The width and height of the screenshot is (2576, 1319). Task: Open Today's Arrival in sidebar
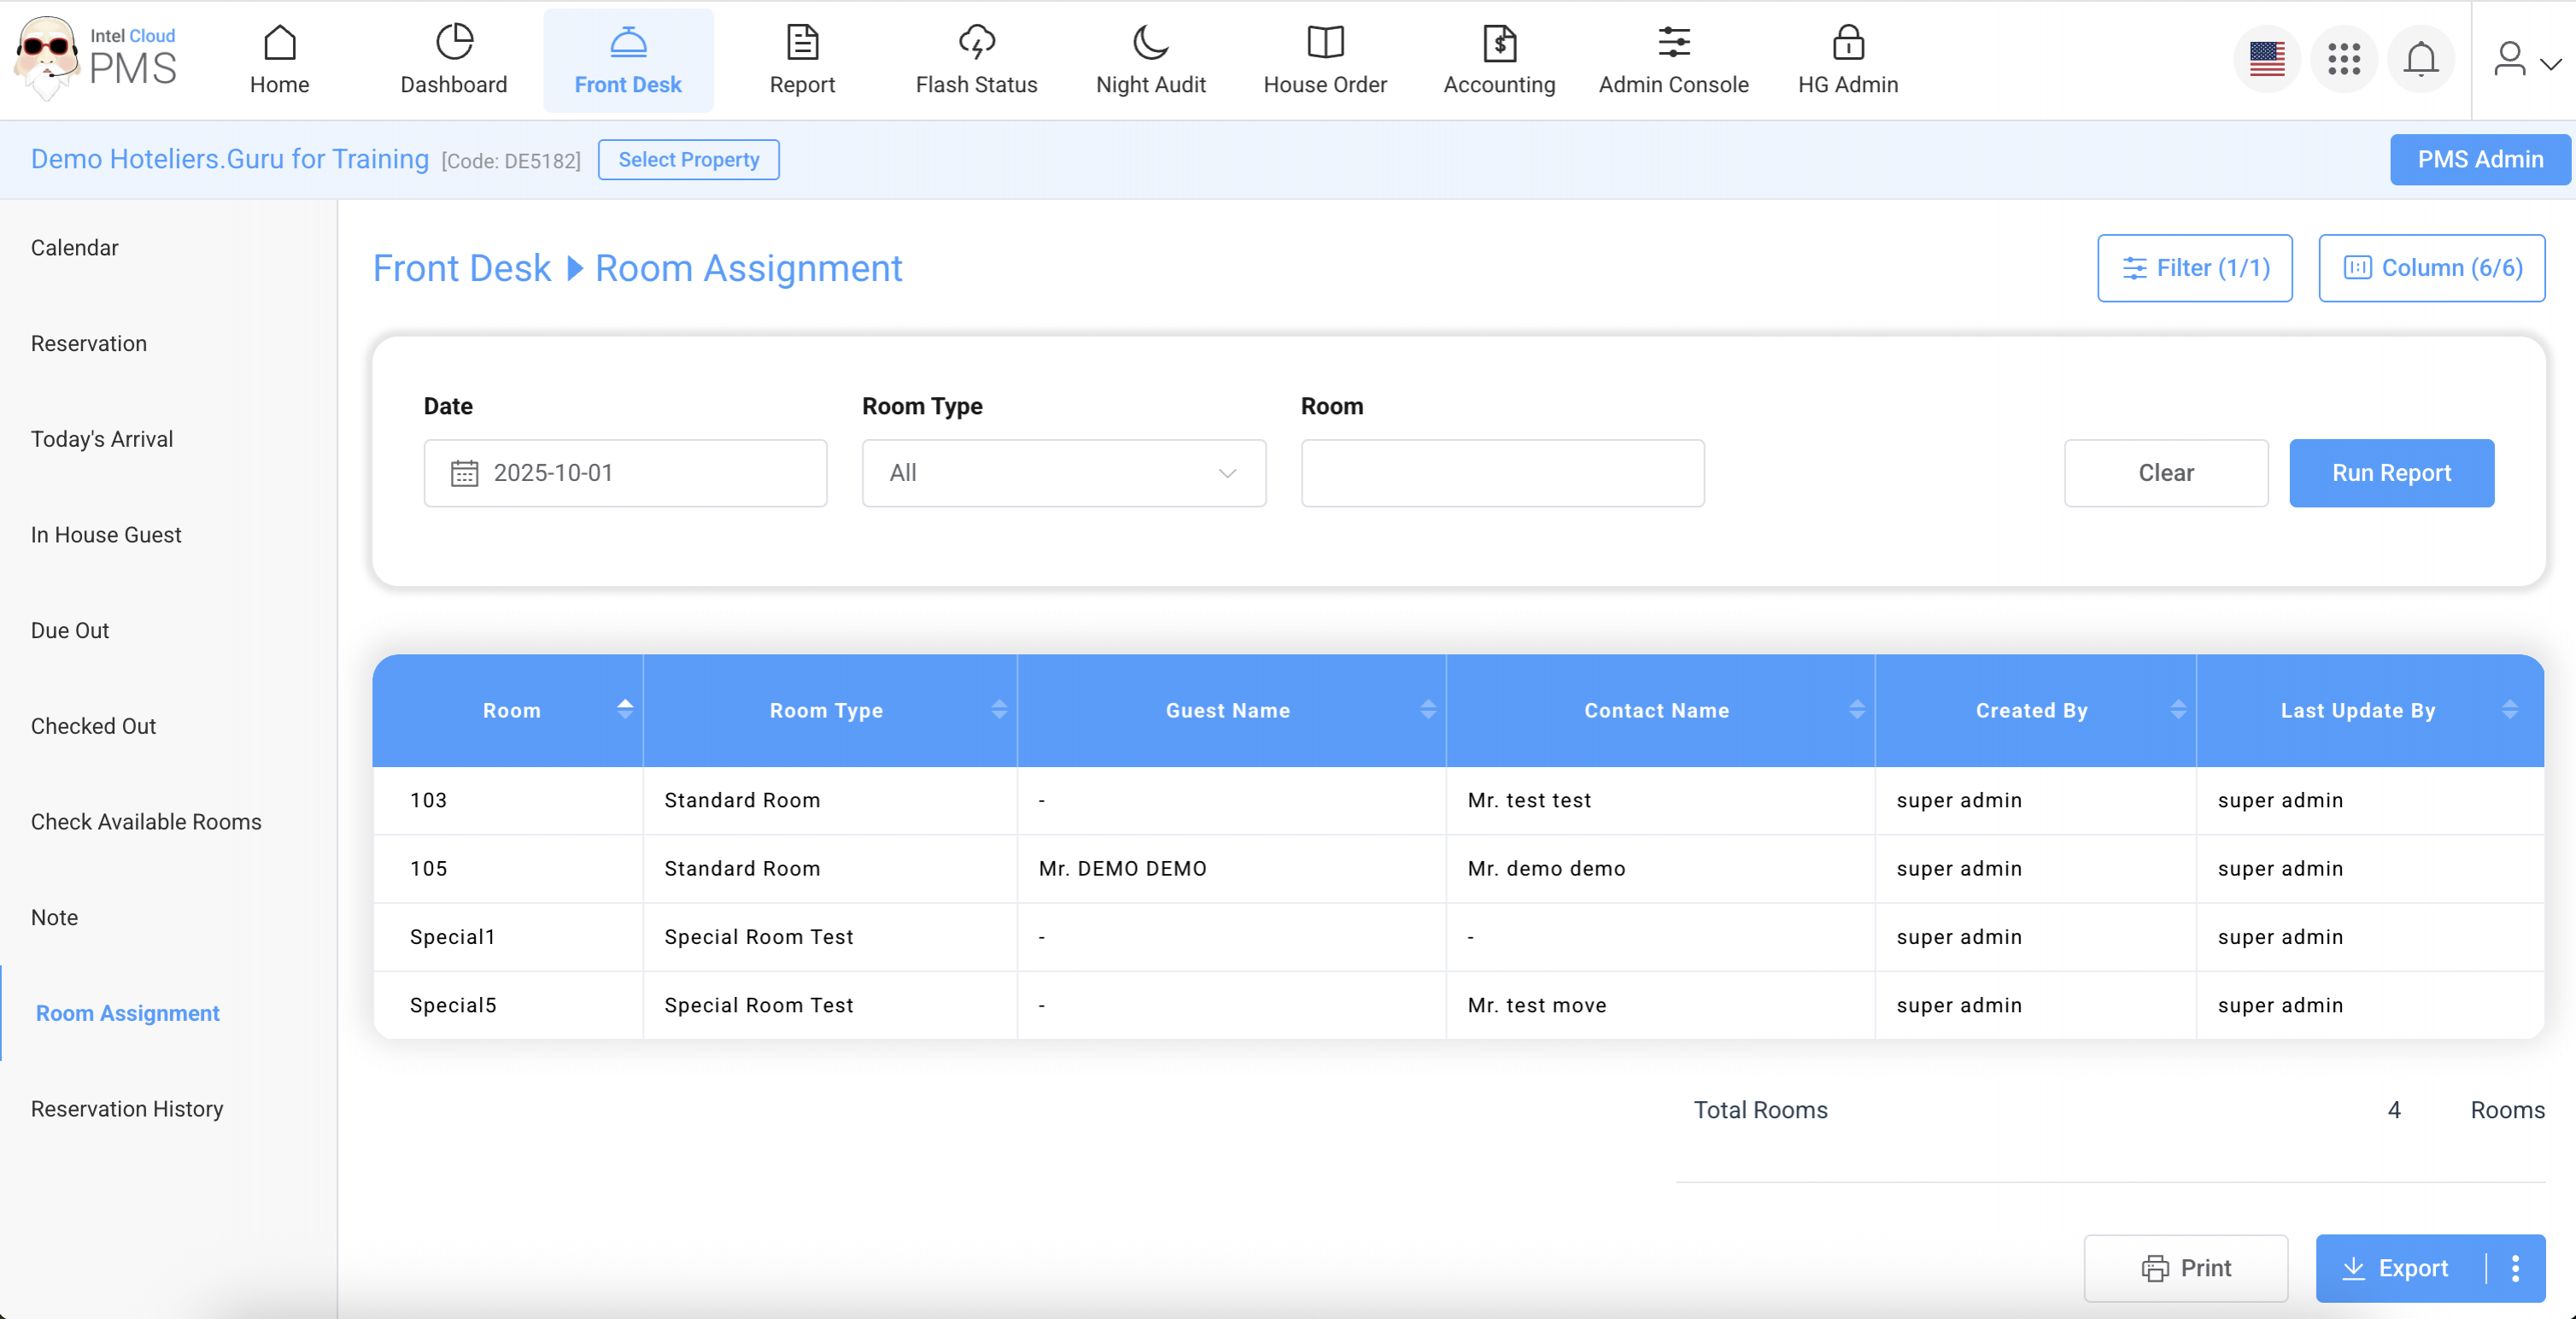(102, 439)
